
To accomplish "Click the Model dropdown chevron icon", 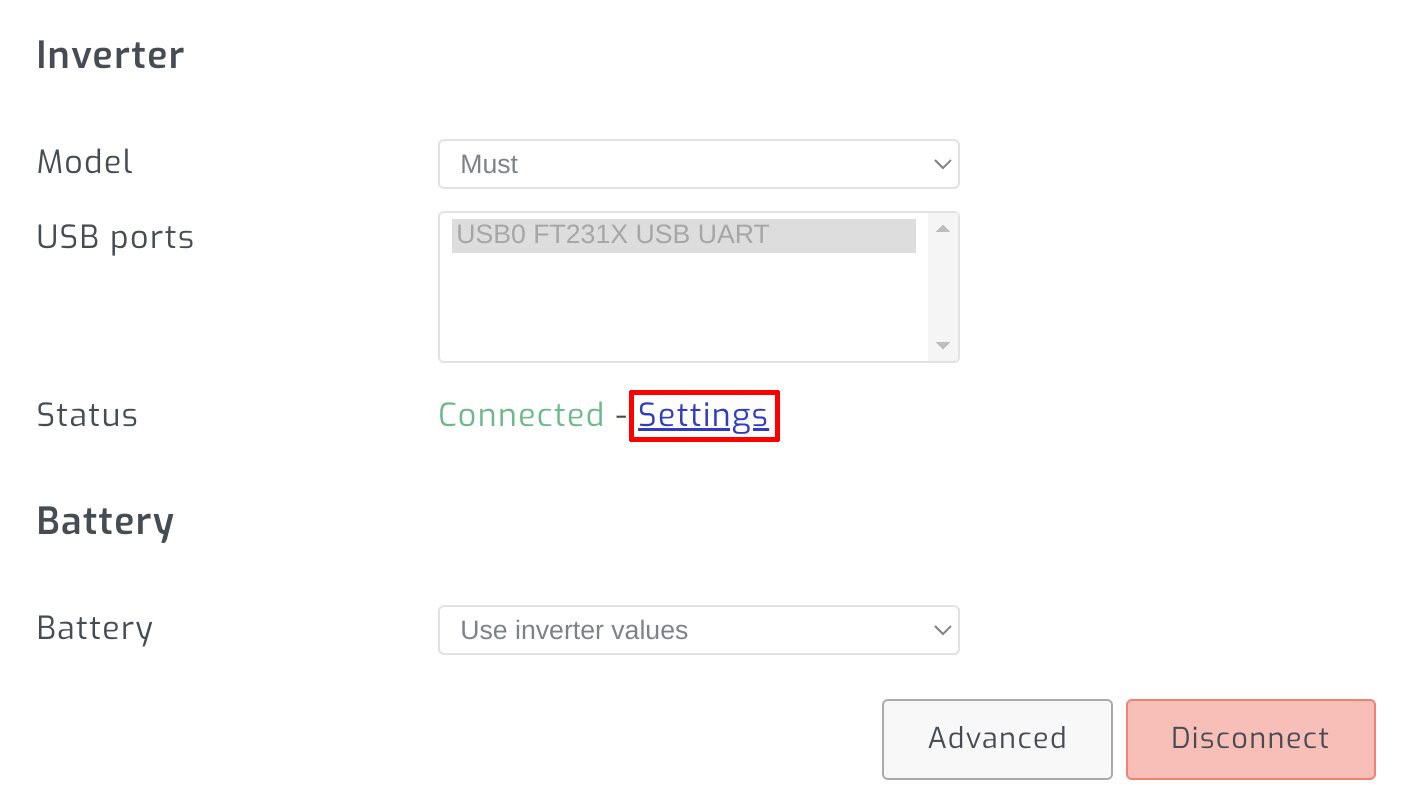I will [x=941, y=164].
